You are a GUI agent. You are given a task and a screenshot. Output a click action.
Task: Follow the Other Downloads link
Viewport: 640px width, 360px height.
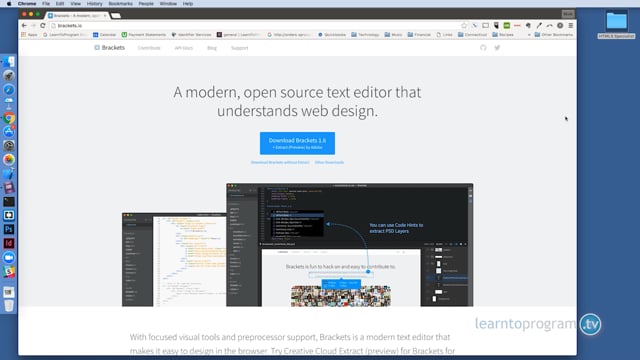(329, 162)
